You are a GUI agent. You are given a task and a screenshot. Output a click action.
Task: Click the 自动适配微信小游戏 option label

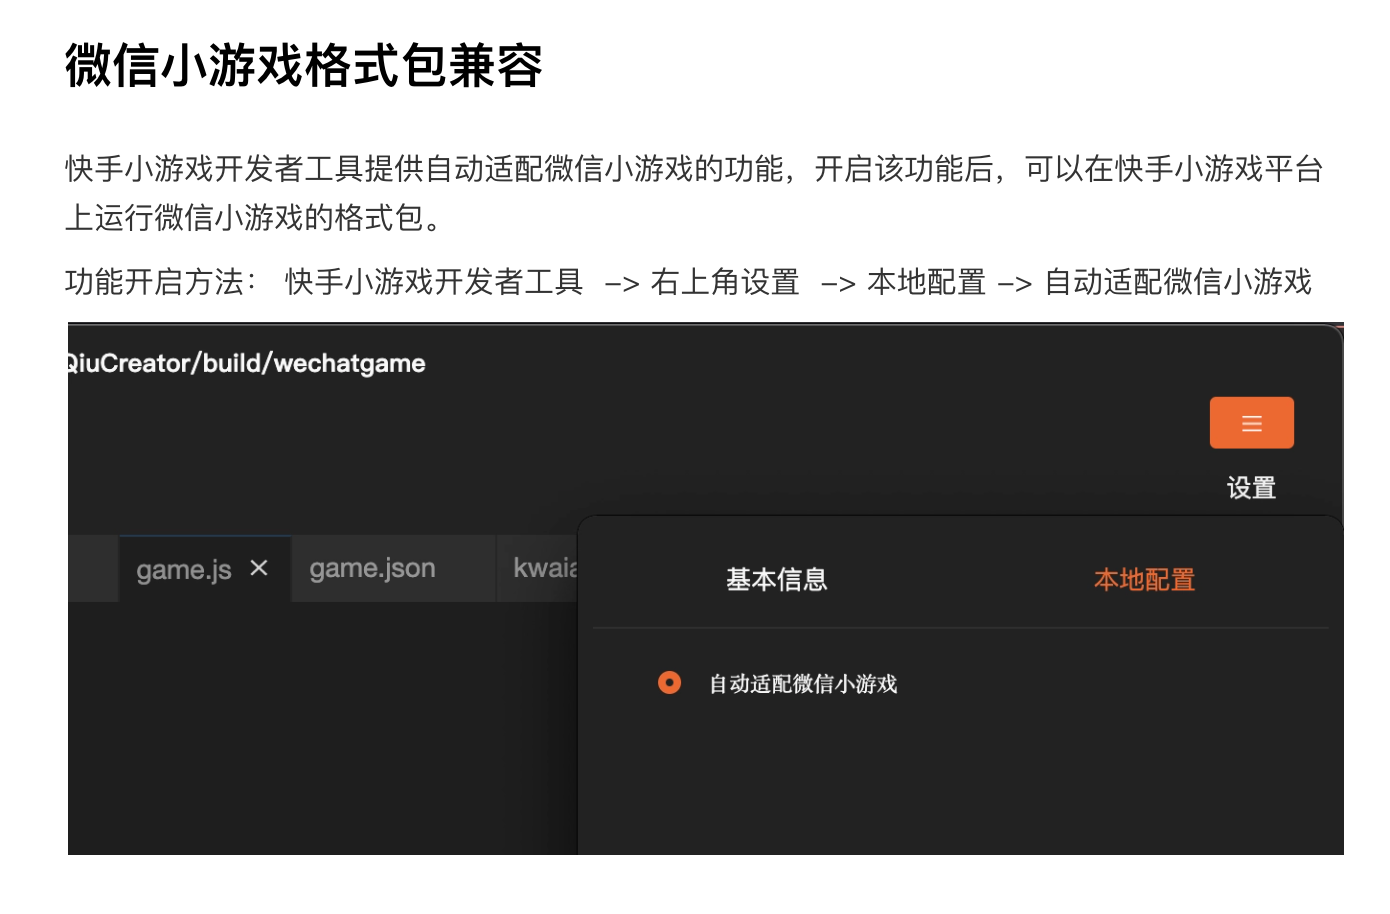pyautogui.click(x=803, y=684)
